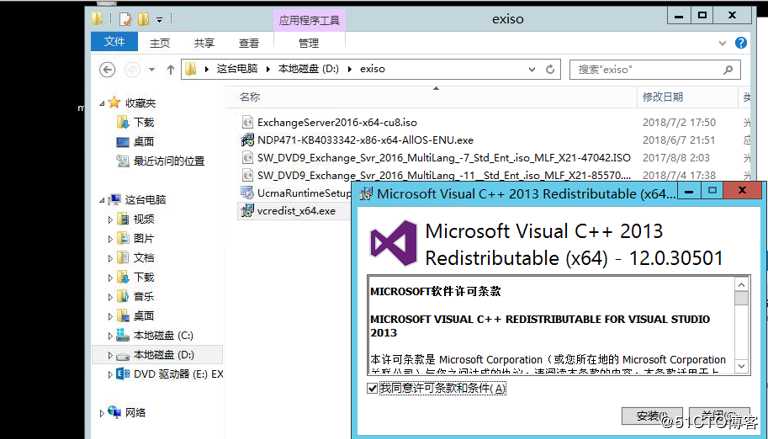This screenshot has width=768, height=439.
Task: Click the local disk (C:) drive icon
Action: click(x=123, y=335)
